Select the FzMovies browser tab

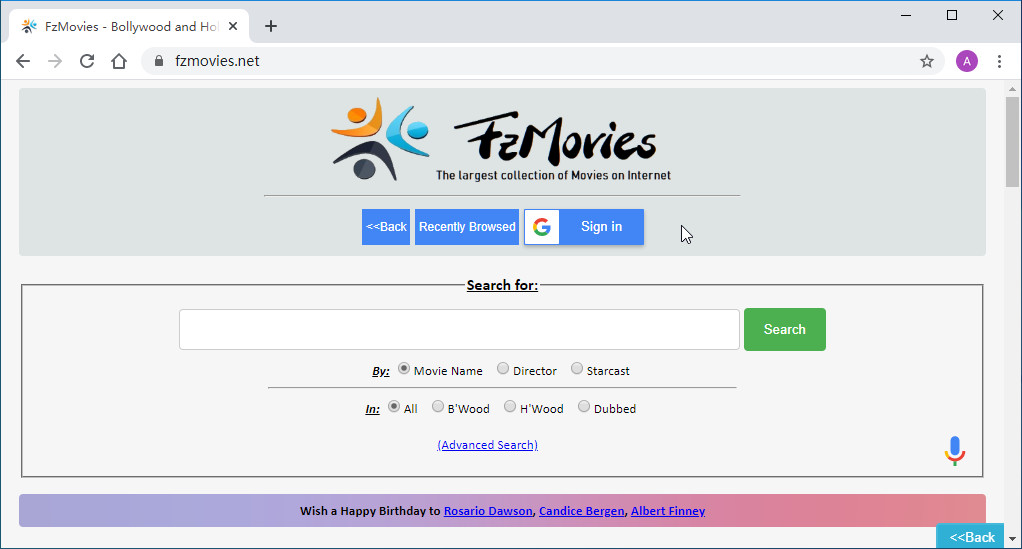(128, 27)
